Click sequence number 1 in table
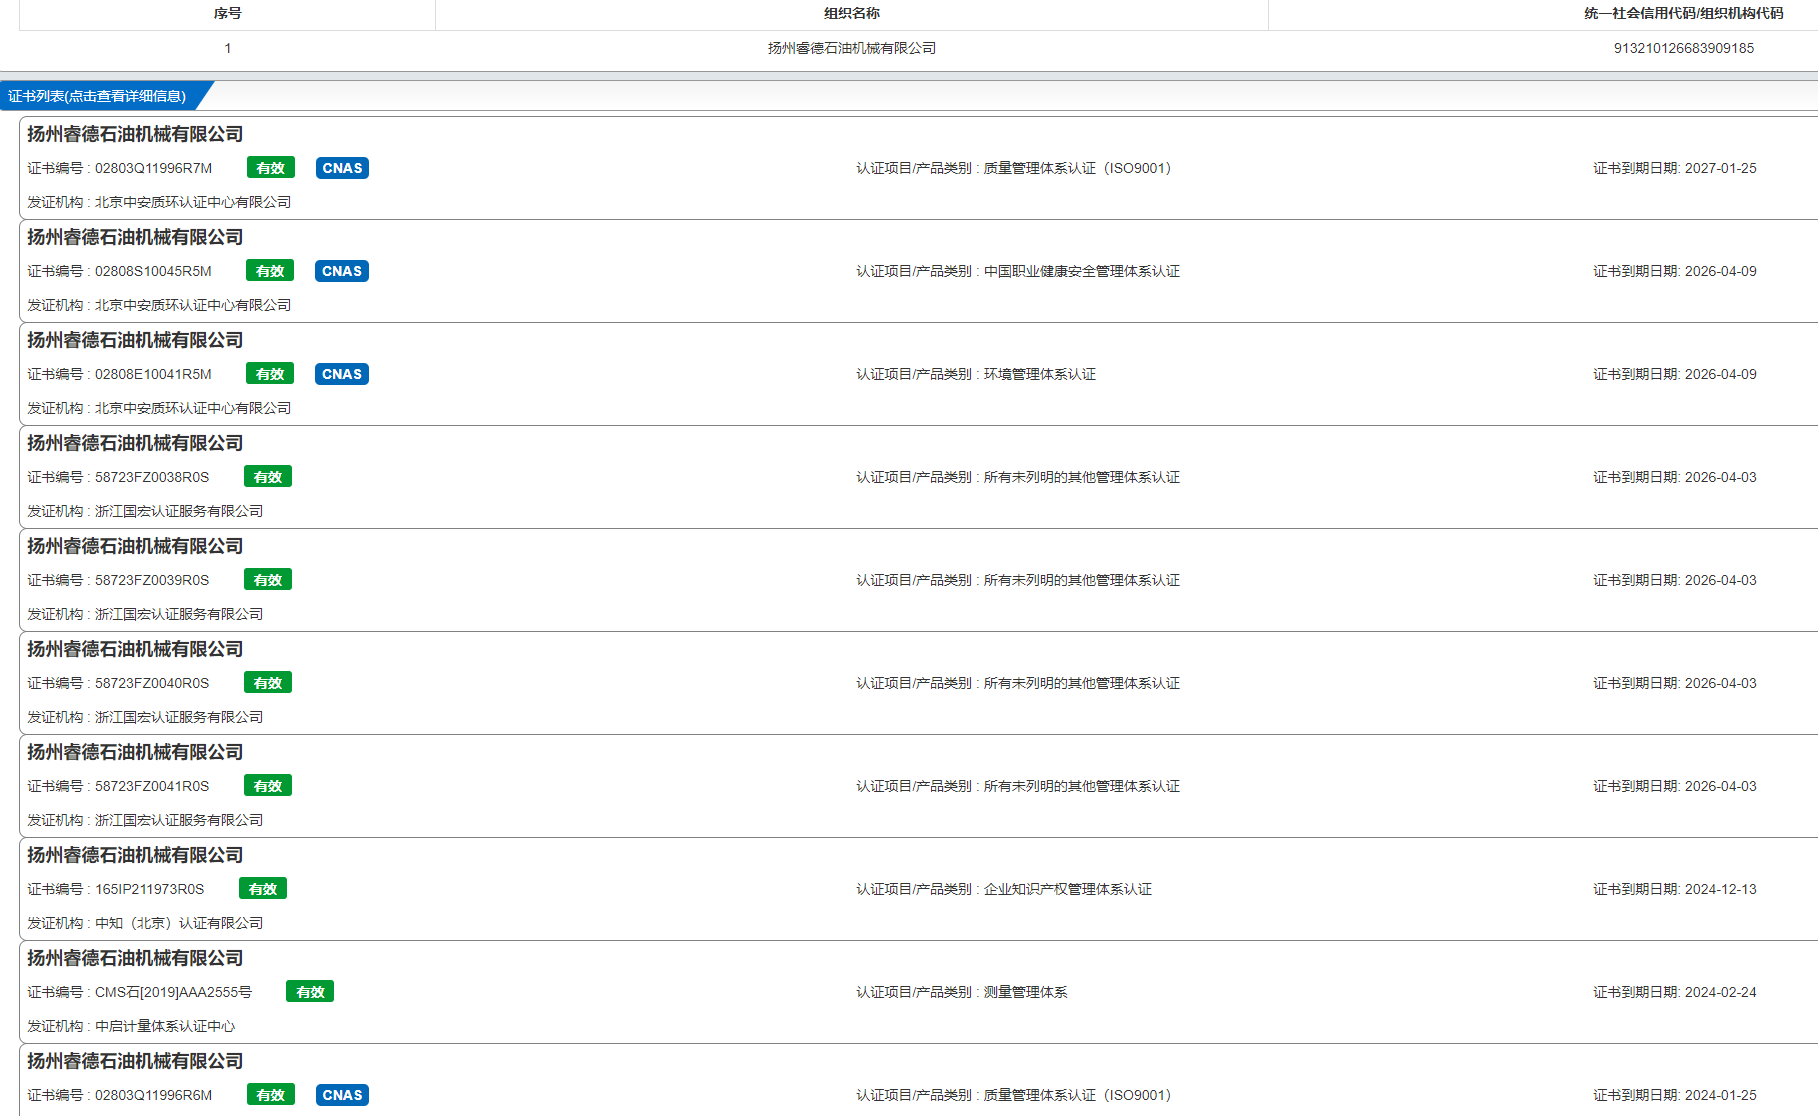The image size is (1818, 1116). [x=228, y=48]
